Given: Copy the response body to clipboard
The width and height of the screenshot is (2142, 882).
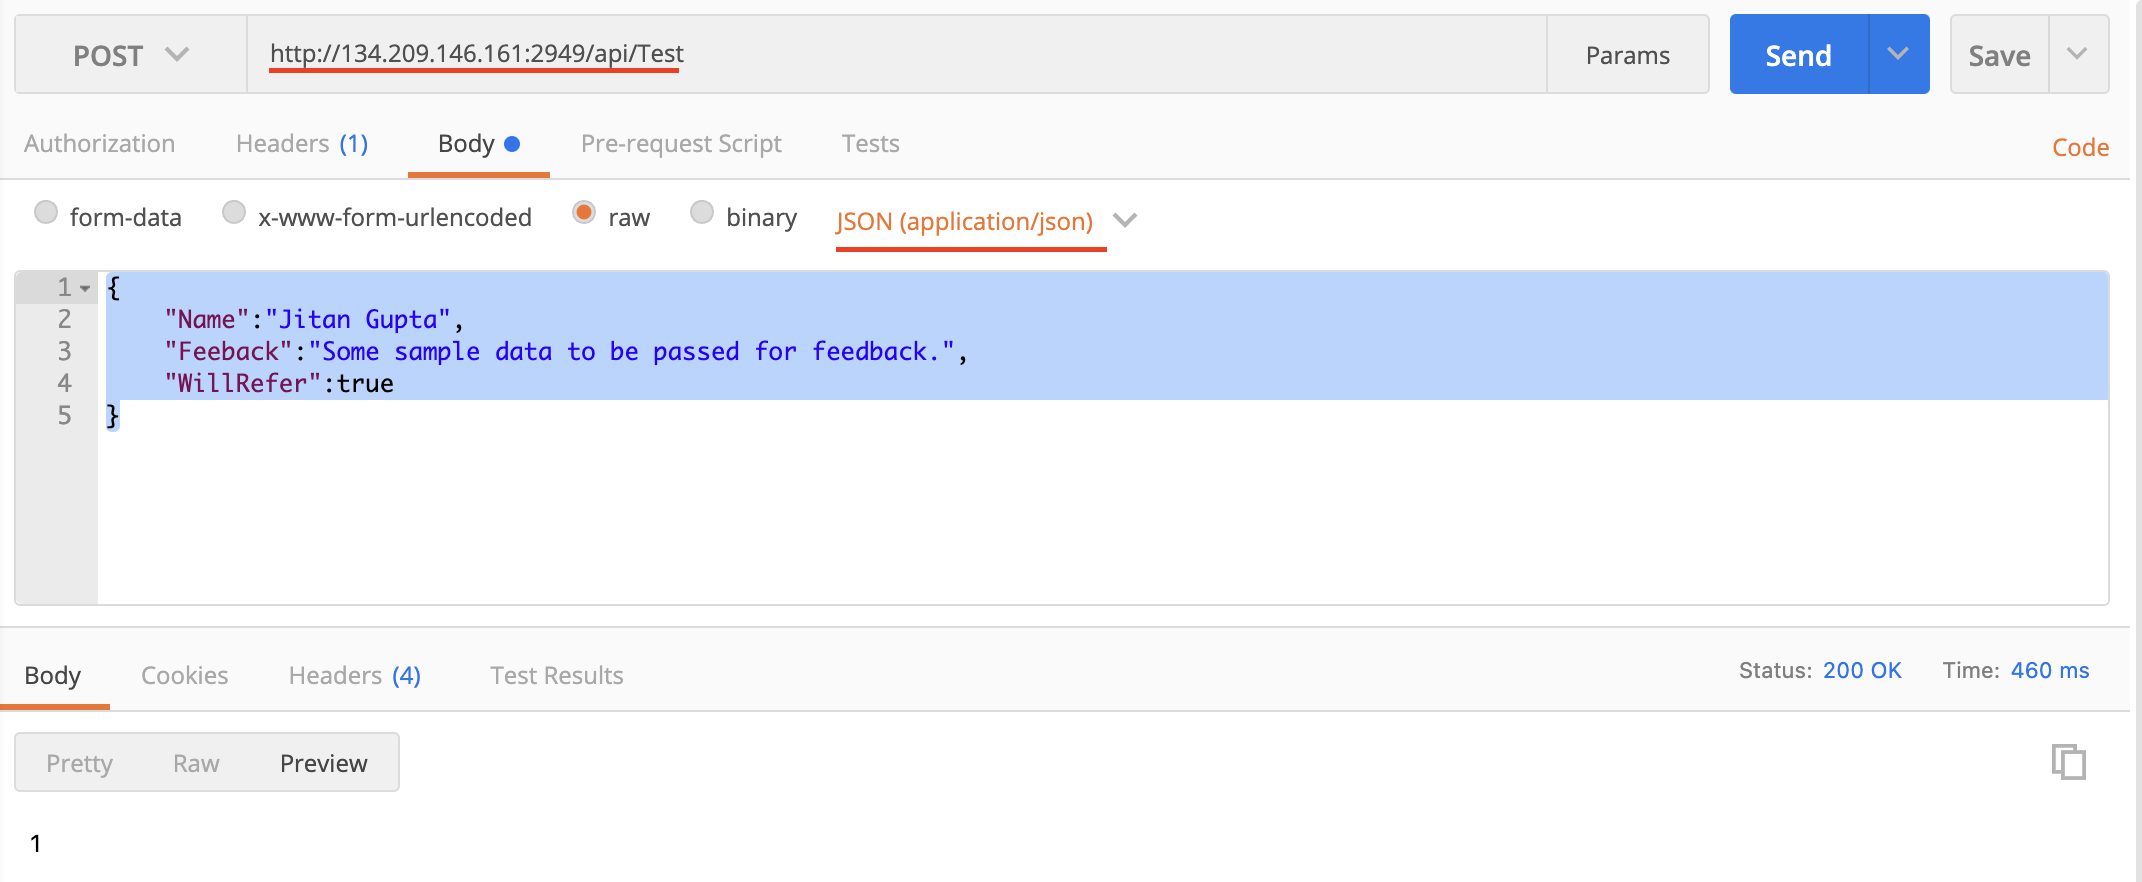Looking at the screenshot, I should click(2066, 762).
